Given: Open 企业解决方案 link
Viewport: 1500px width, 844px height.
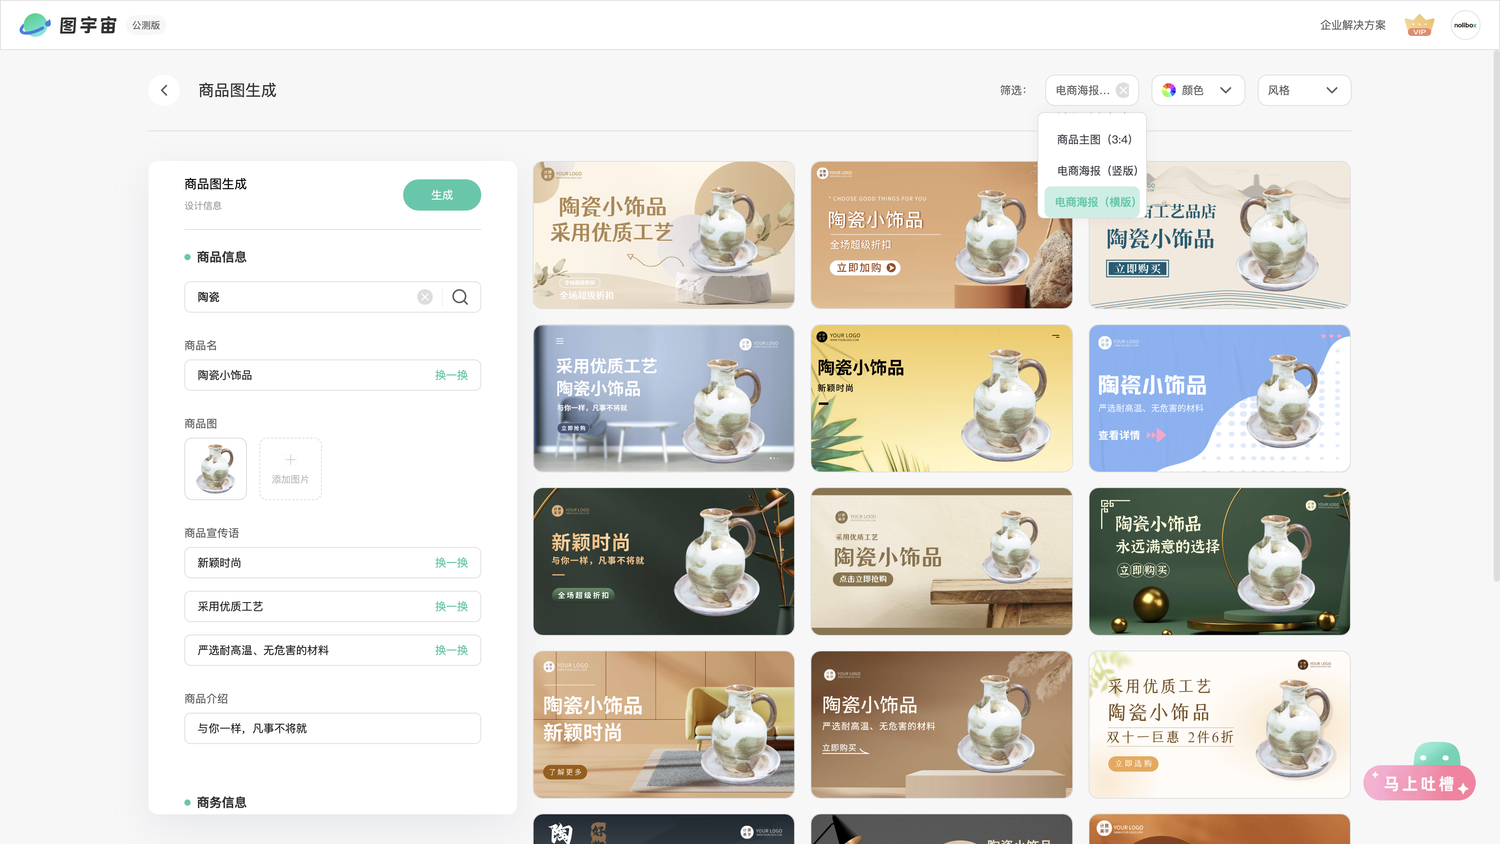Looking at the screenshot, I should pos(1352,25).
